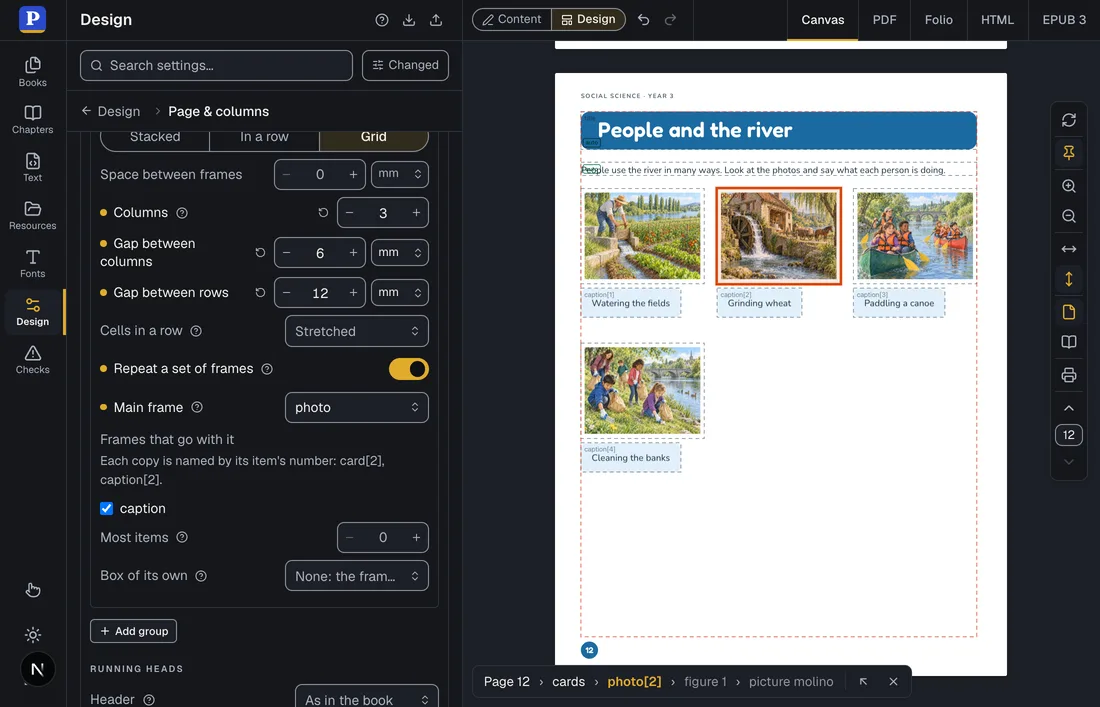Open the Books section in sidebar
The height and width of the screenshot is (707, 1100).
pyautogui.click(x=32, y=72)
